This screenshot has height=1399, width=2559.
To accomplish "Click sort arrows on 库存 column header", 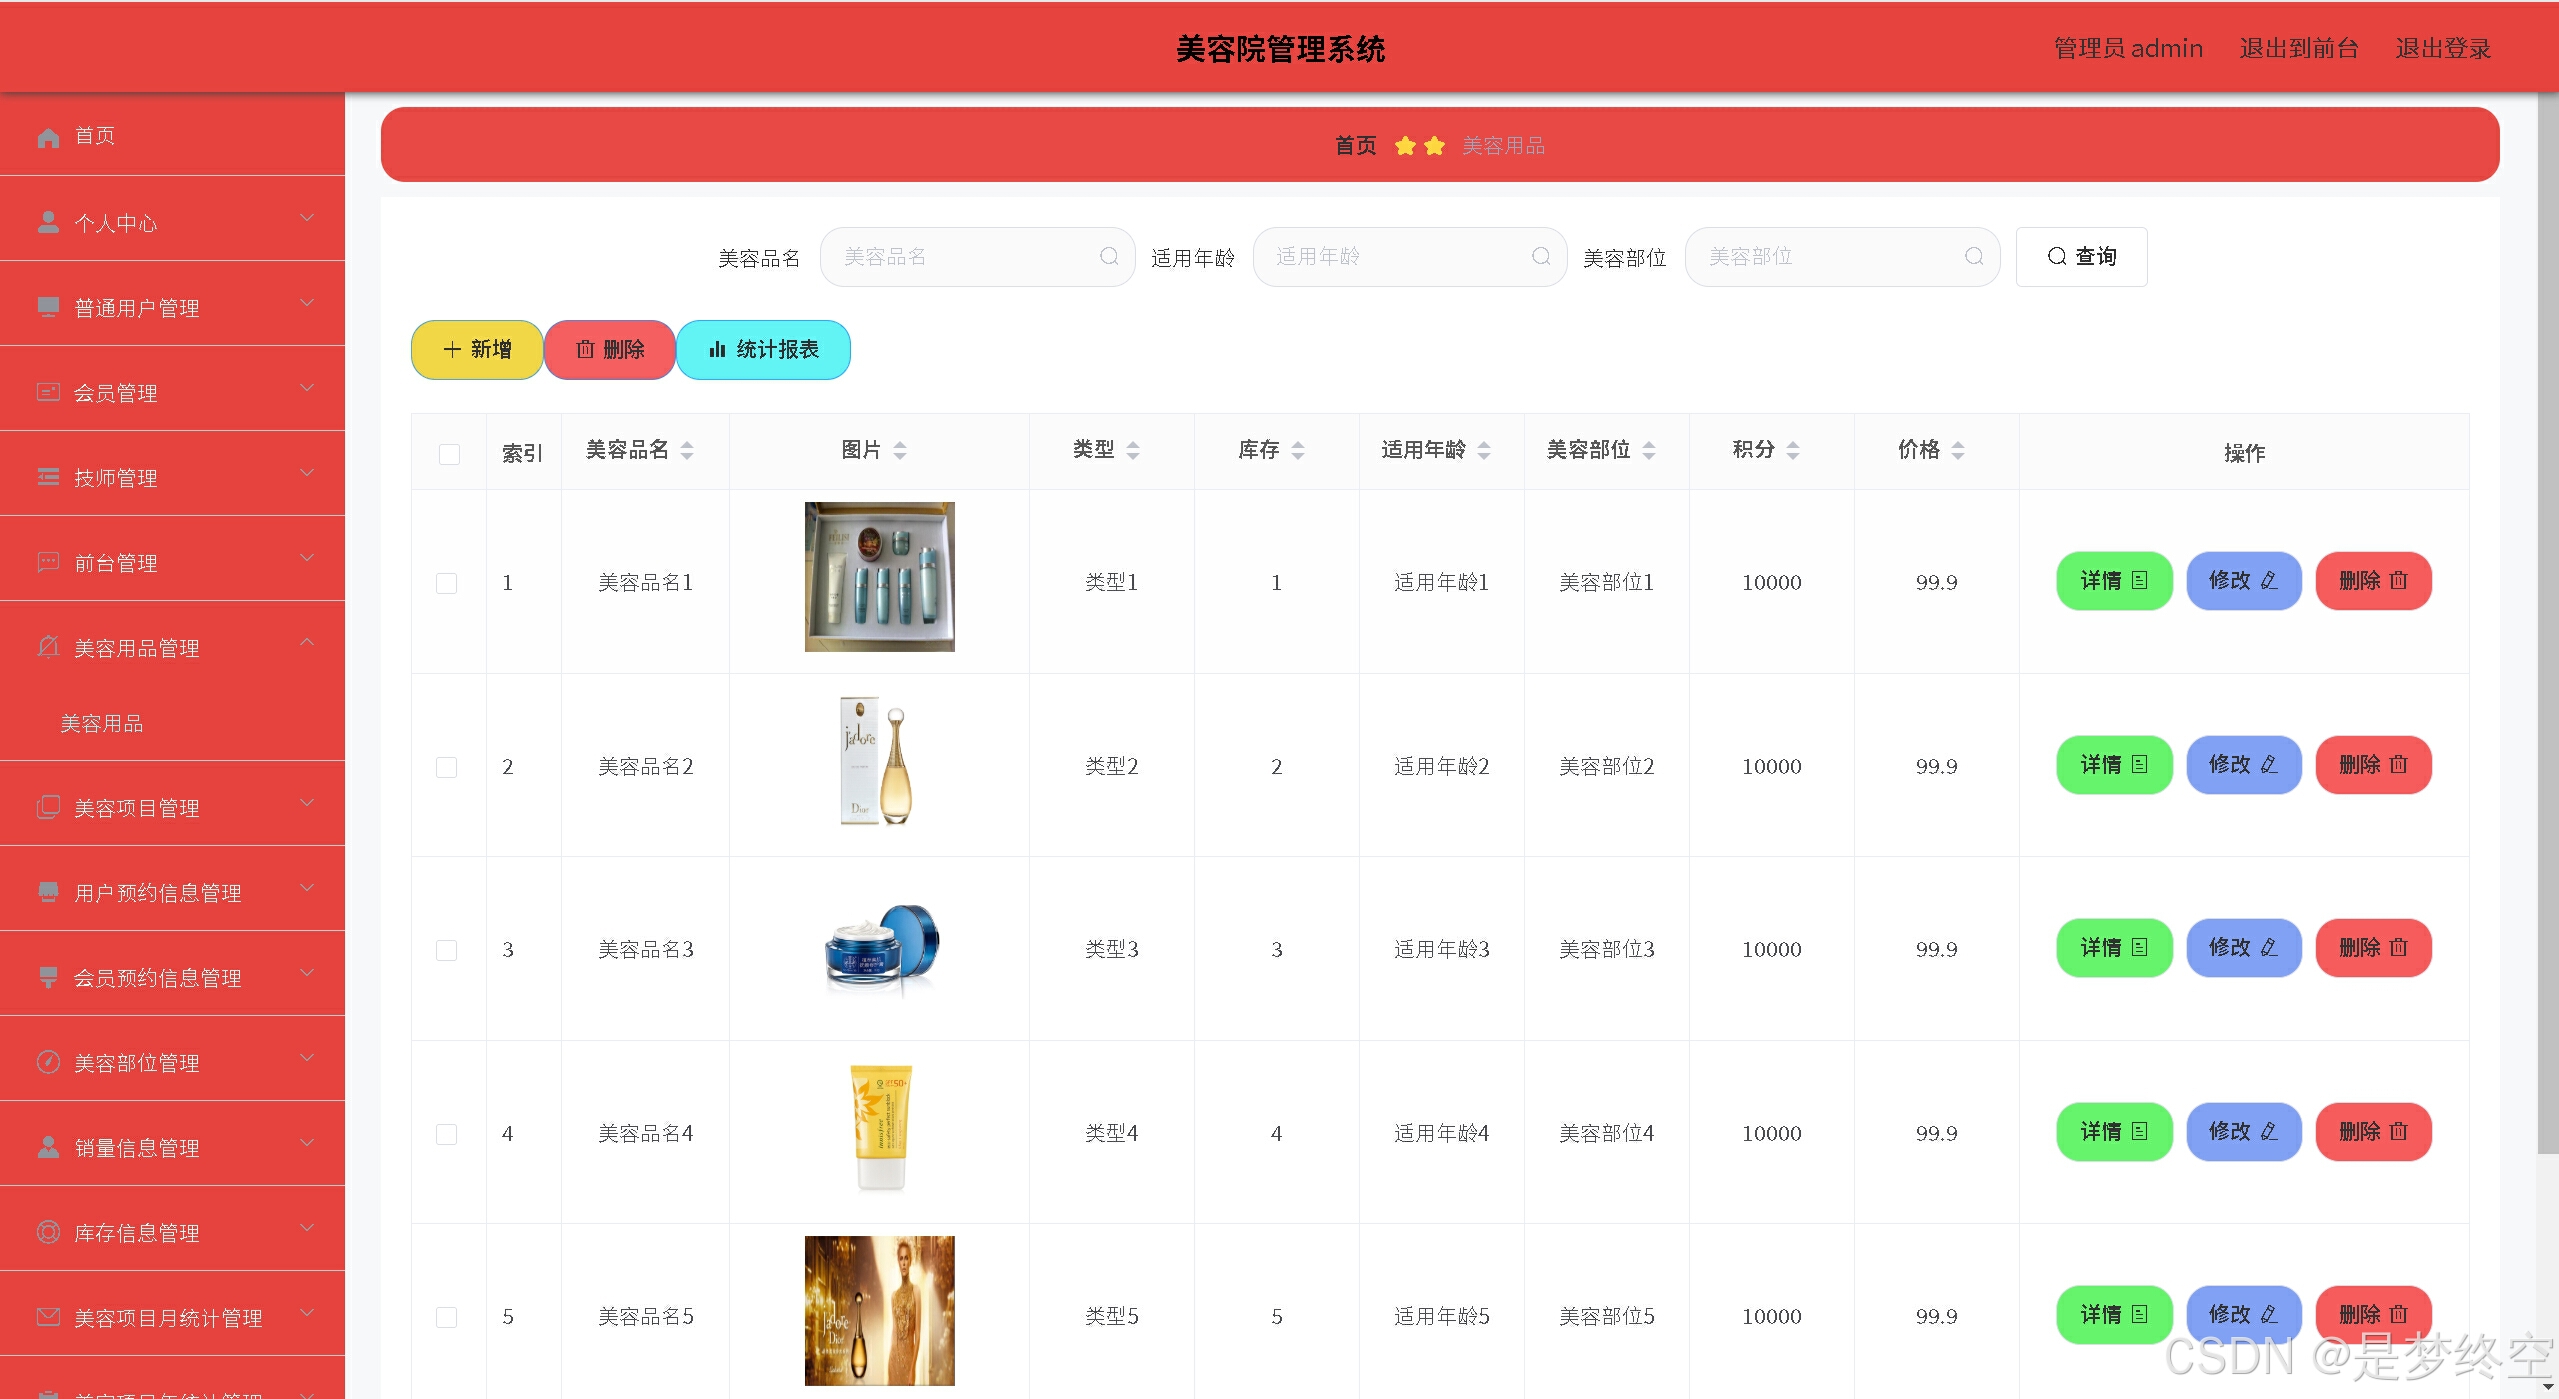I will click(x=1297, y=451).
